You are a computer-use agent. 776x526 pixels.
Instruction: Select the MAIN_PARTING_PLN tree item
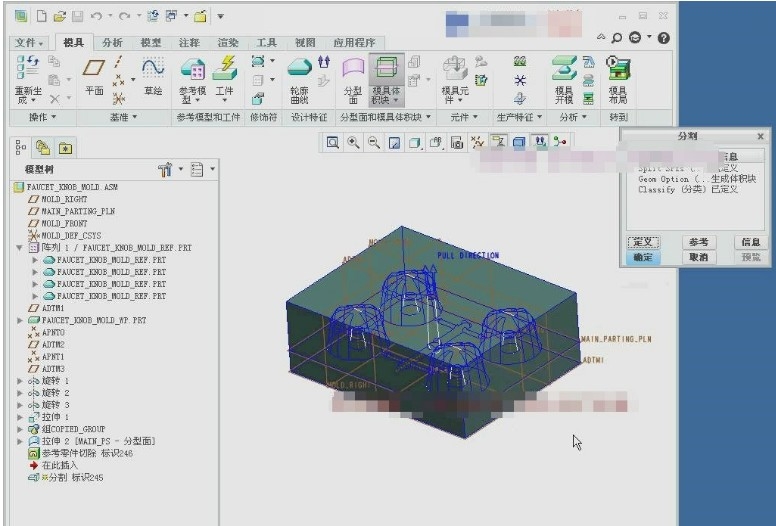[x=78, y=211]
